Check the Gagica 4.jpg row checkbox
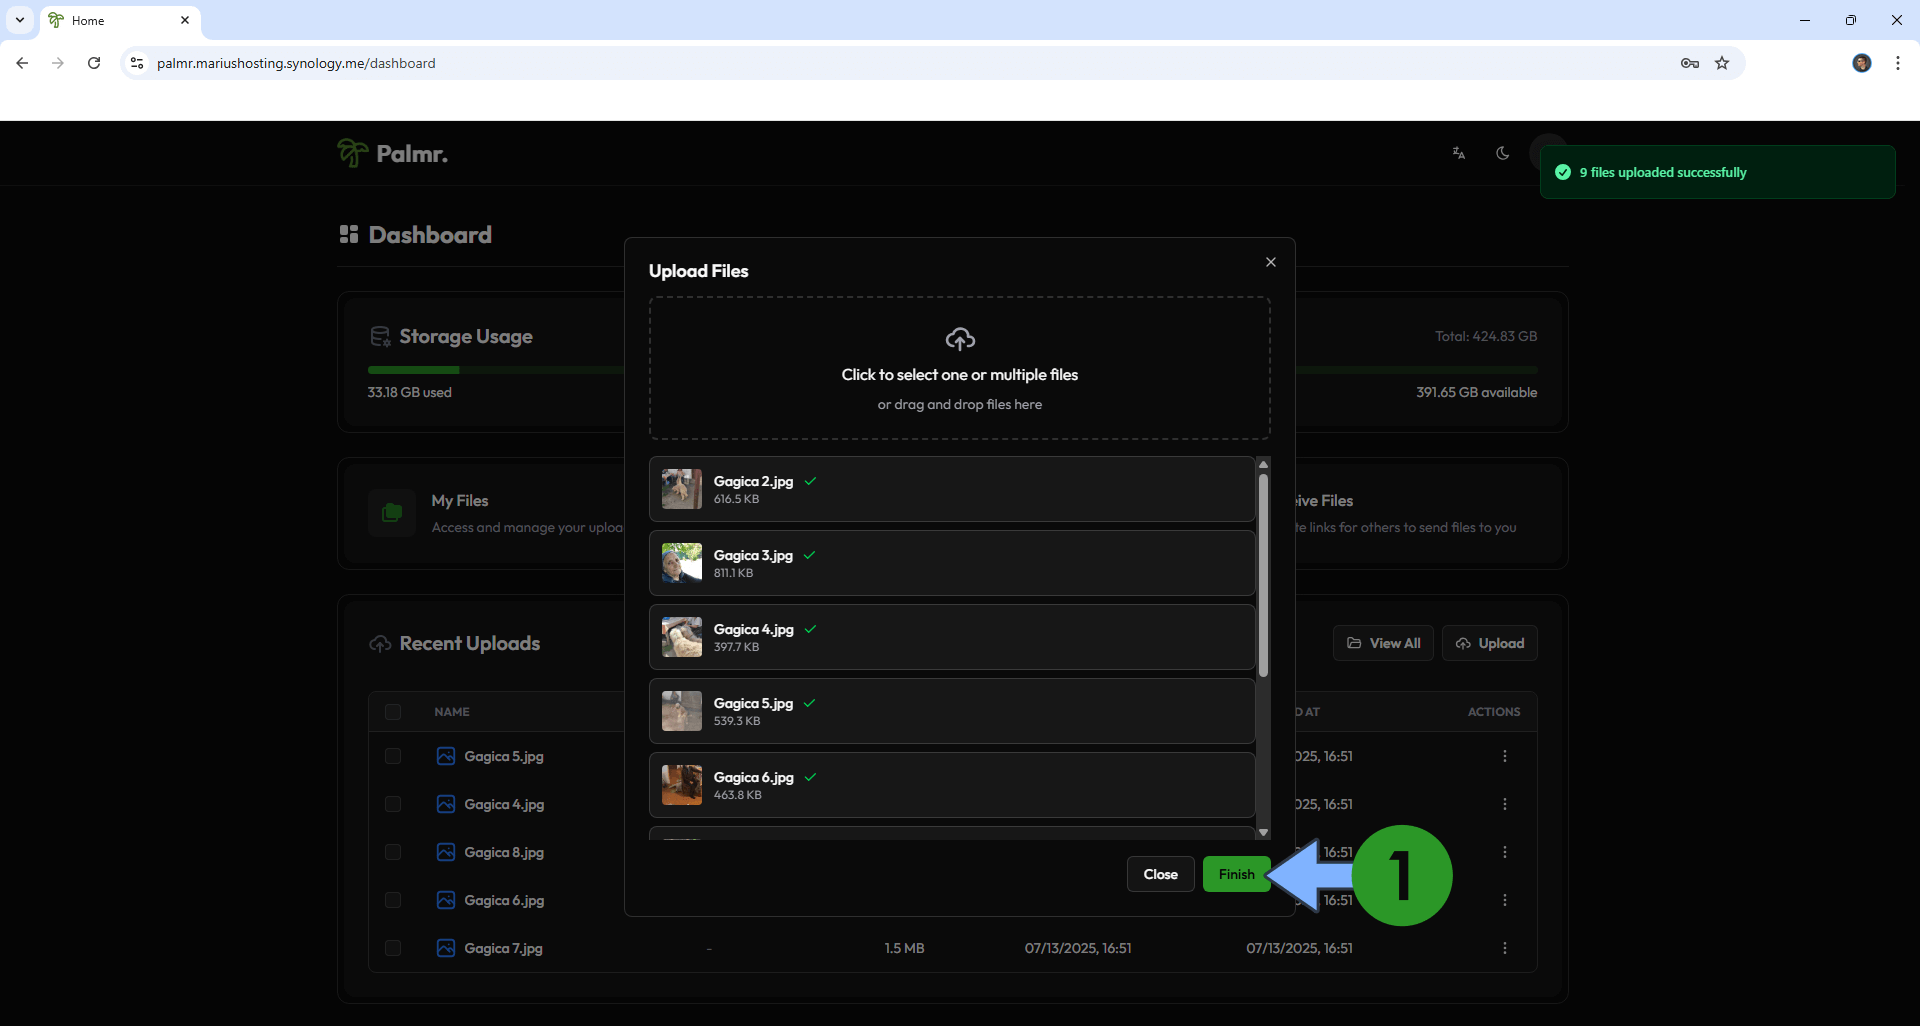The image size is (1920, 1026). (x=393, y=804)
